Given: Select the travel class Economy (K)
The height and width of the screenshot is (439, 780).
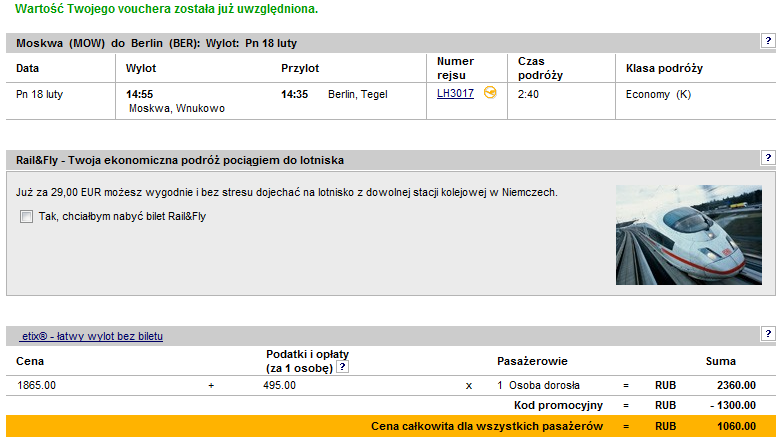Looking at the screenshot, I should (658, 94).
